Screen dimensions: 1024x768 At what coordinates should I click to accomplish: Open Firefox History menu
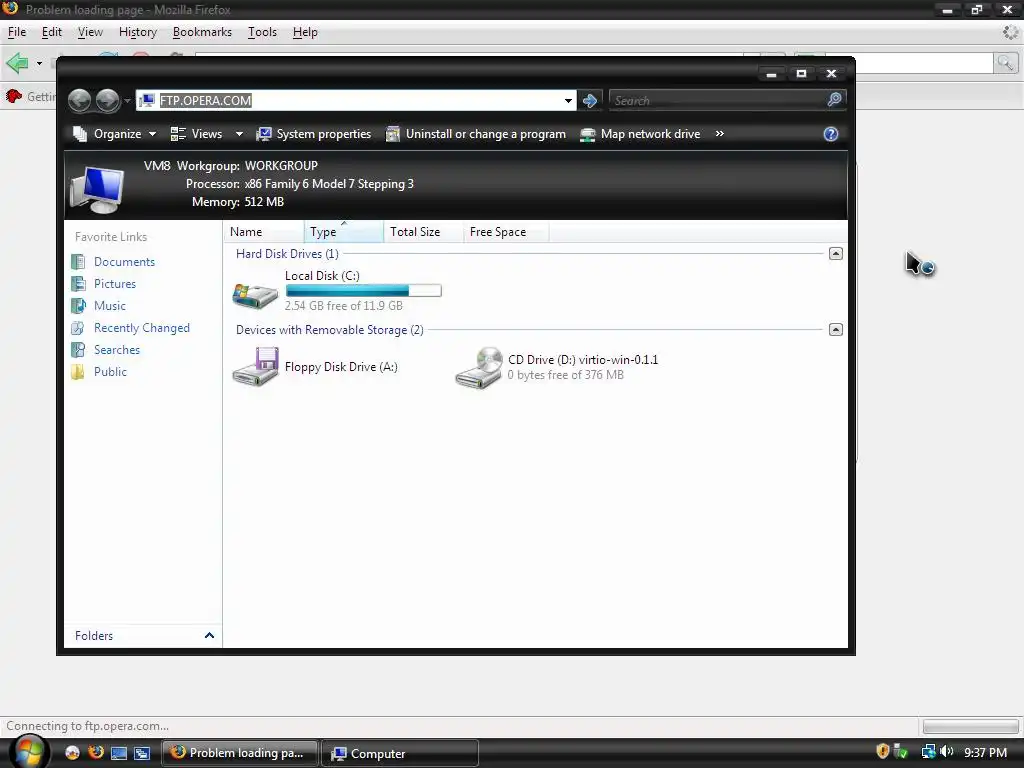(138, 32)
